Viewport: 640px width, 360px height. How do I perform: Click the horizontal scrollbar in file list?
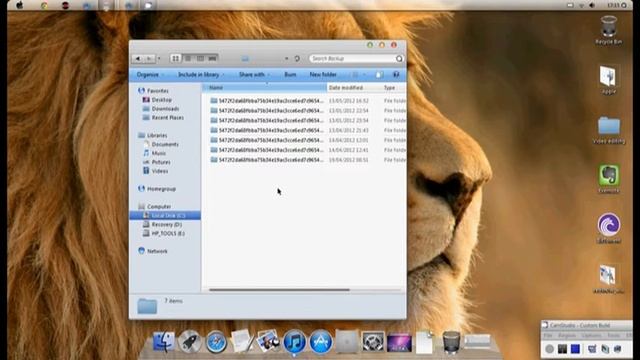(x=279, y=290)
